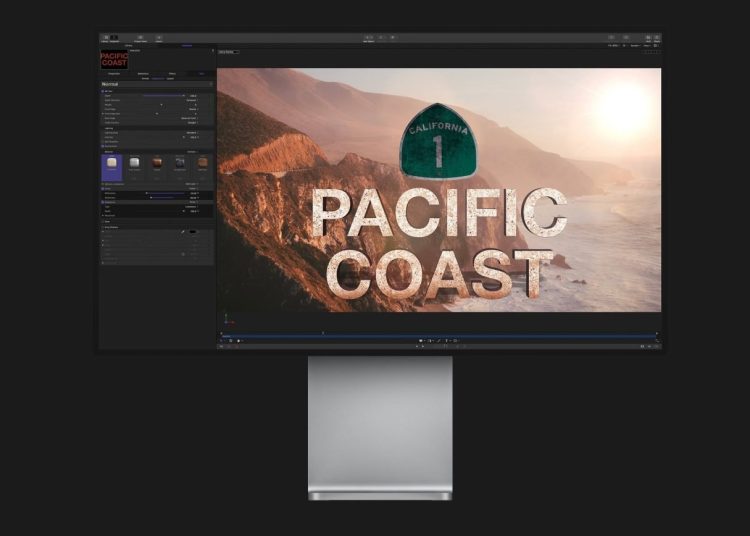The height and width of the screenshot is (536, 750).
Task: Toggle the checkbox below the material thumbnails
Action: tap(103, 184)
